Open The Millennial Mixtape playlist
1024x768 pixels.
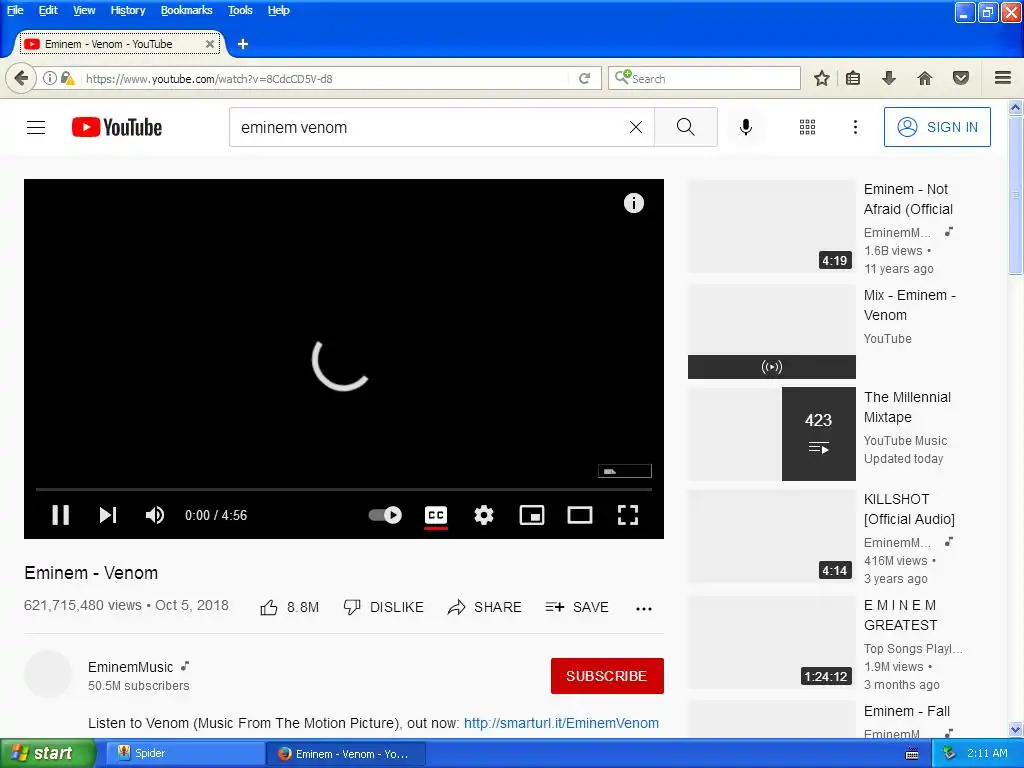pyautogui.click(x=907, y=407)
